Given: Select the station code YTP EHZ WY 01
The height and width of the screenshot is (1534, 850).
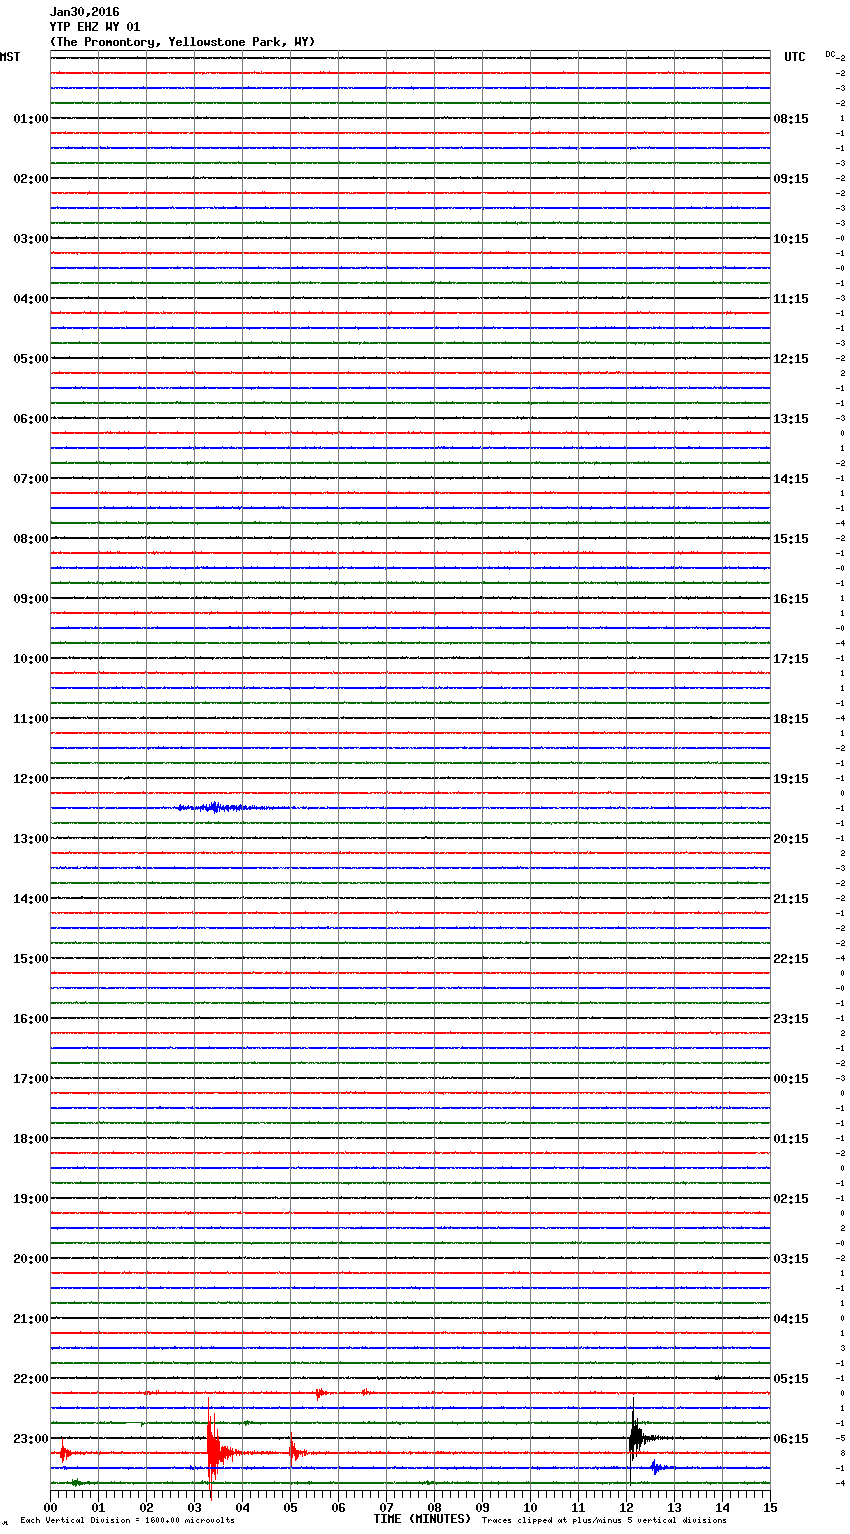Looking at the screenshot, I should 95,27.
